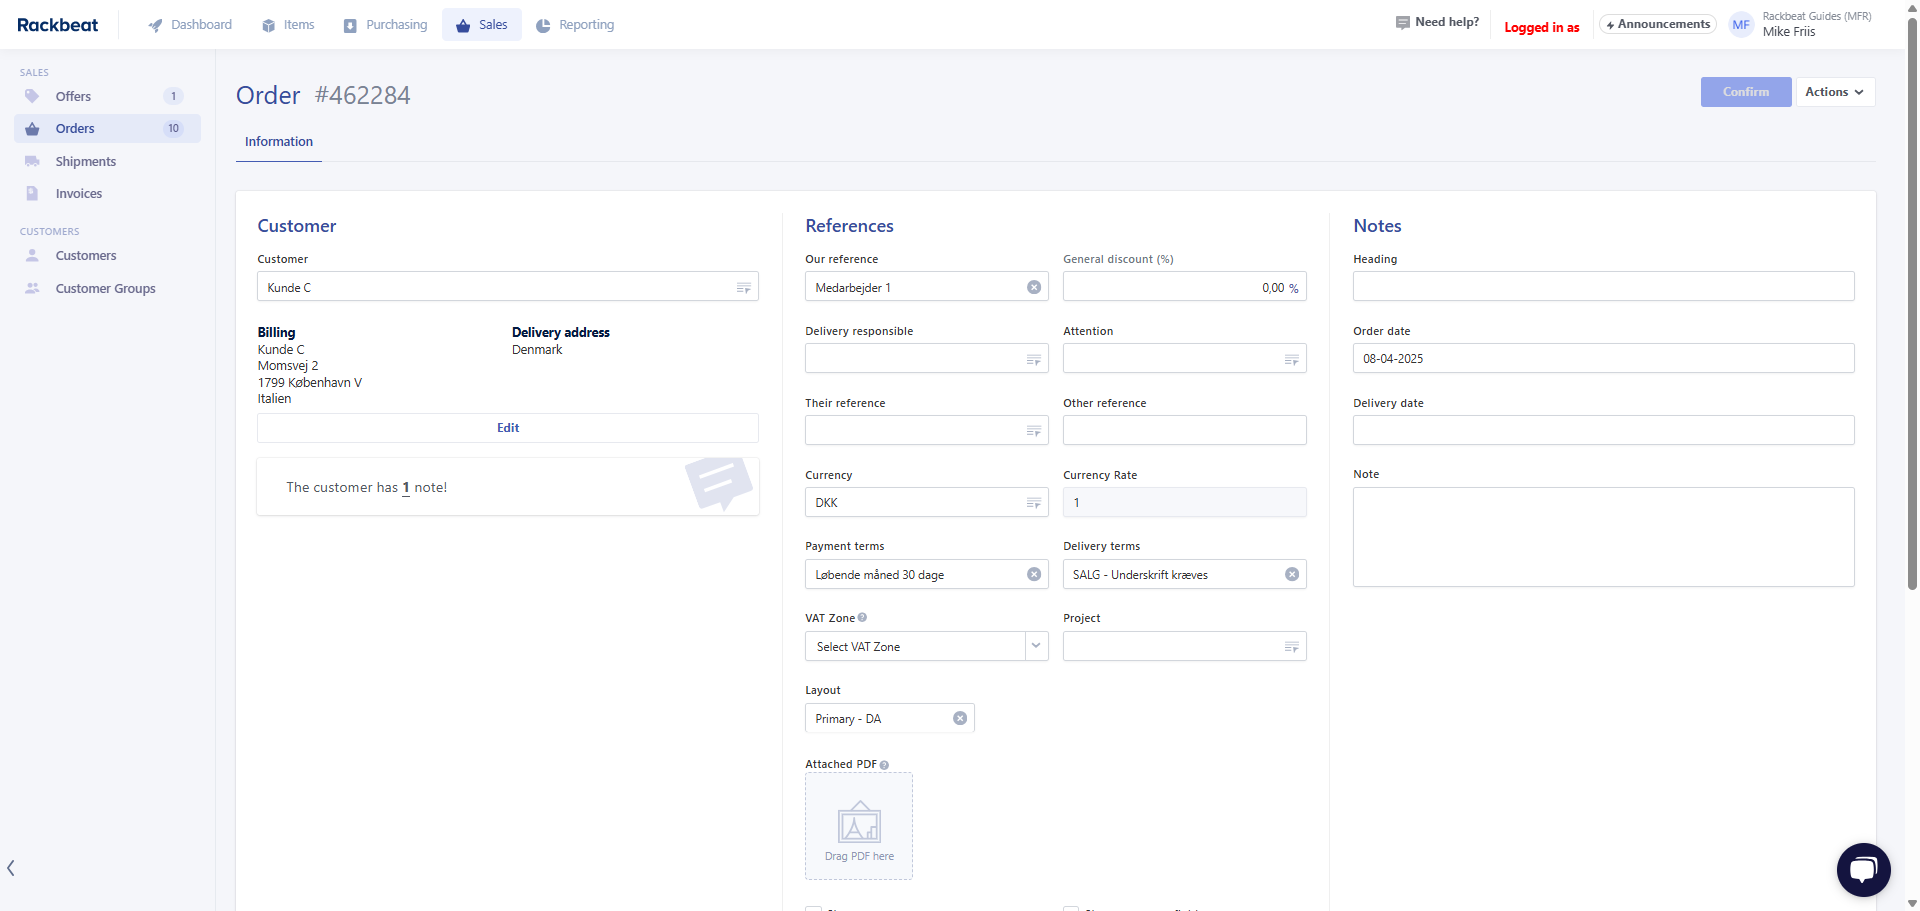
Task: Clear the Primary - DA layout
Action: point(960,719)
